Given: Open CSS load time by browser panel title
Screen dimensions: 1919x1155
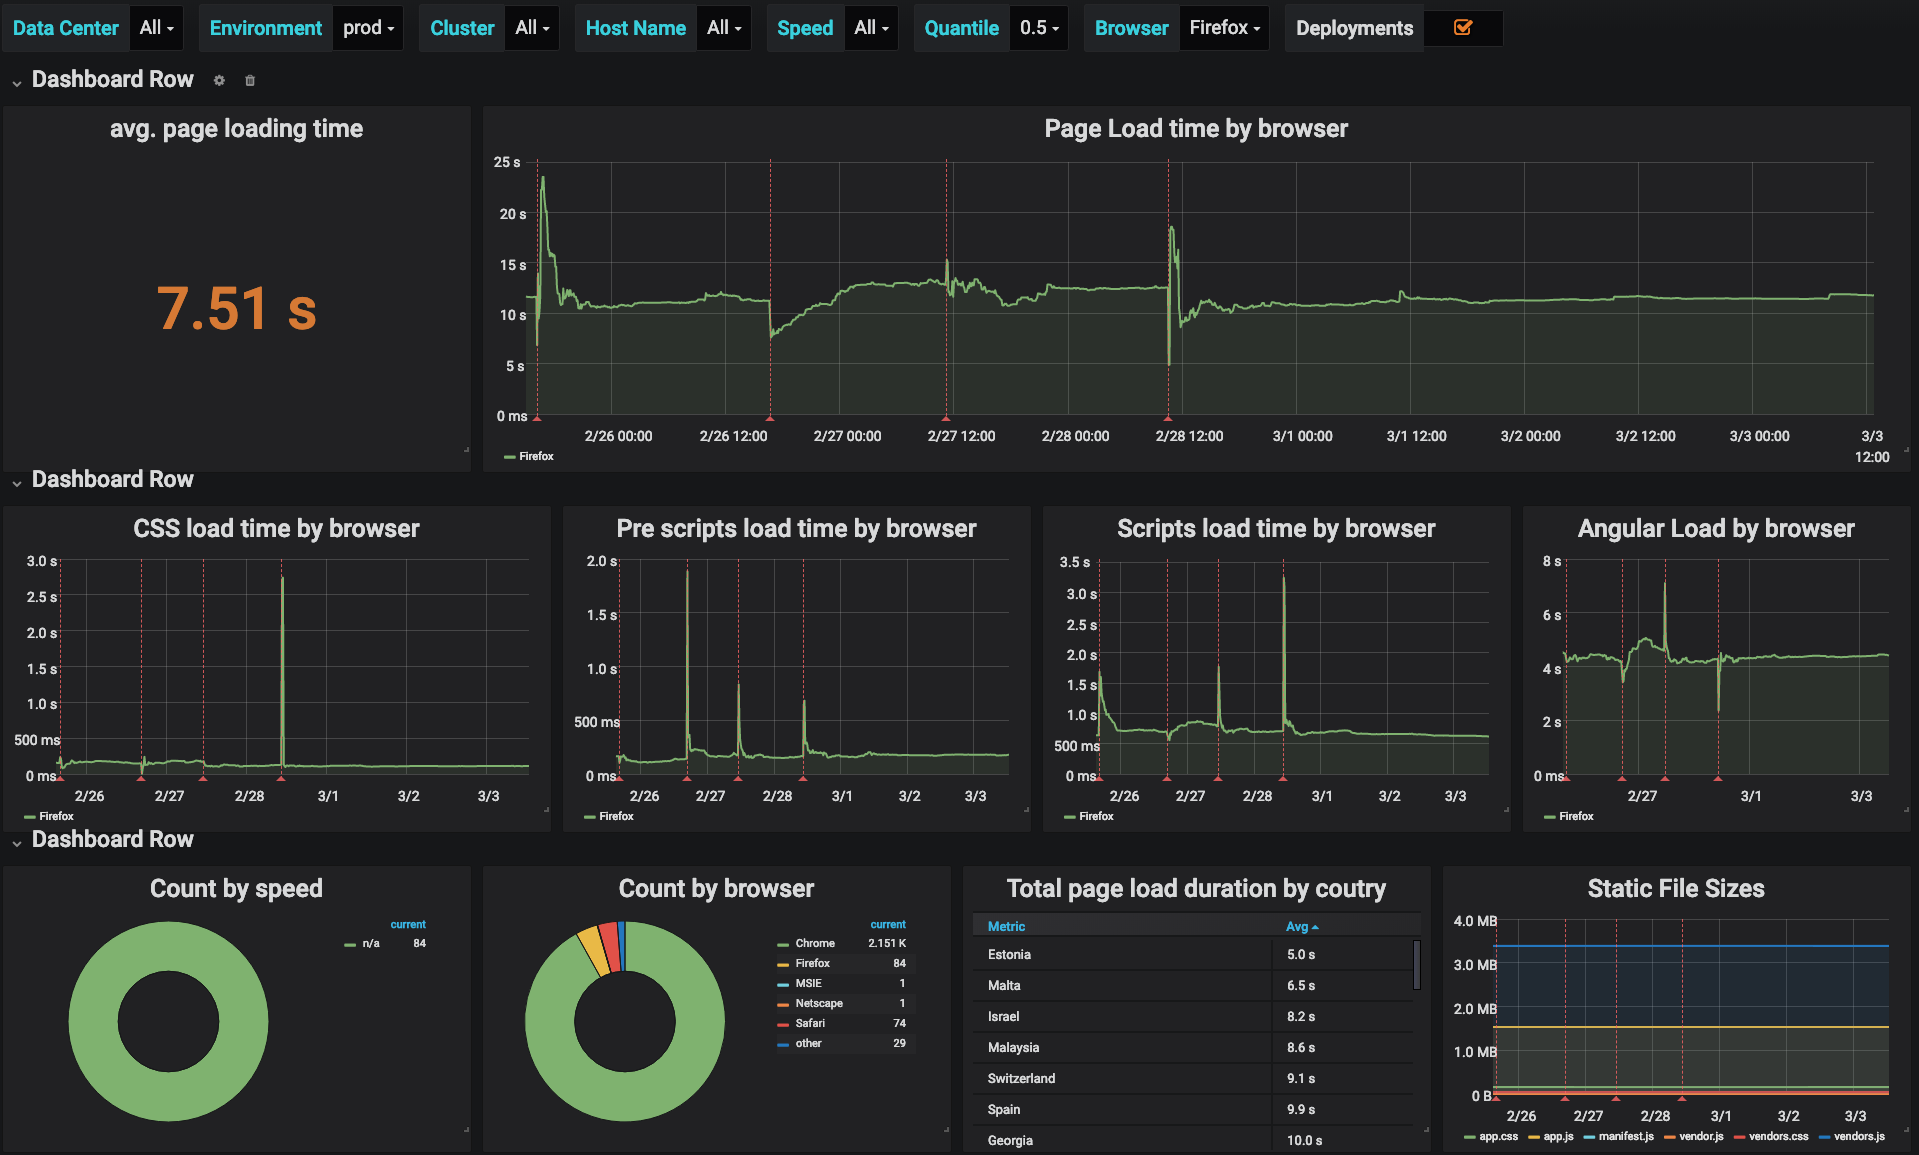Looking at the screenshot, I should [276, 528].
